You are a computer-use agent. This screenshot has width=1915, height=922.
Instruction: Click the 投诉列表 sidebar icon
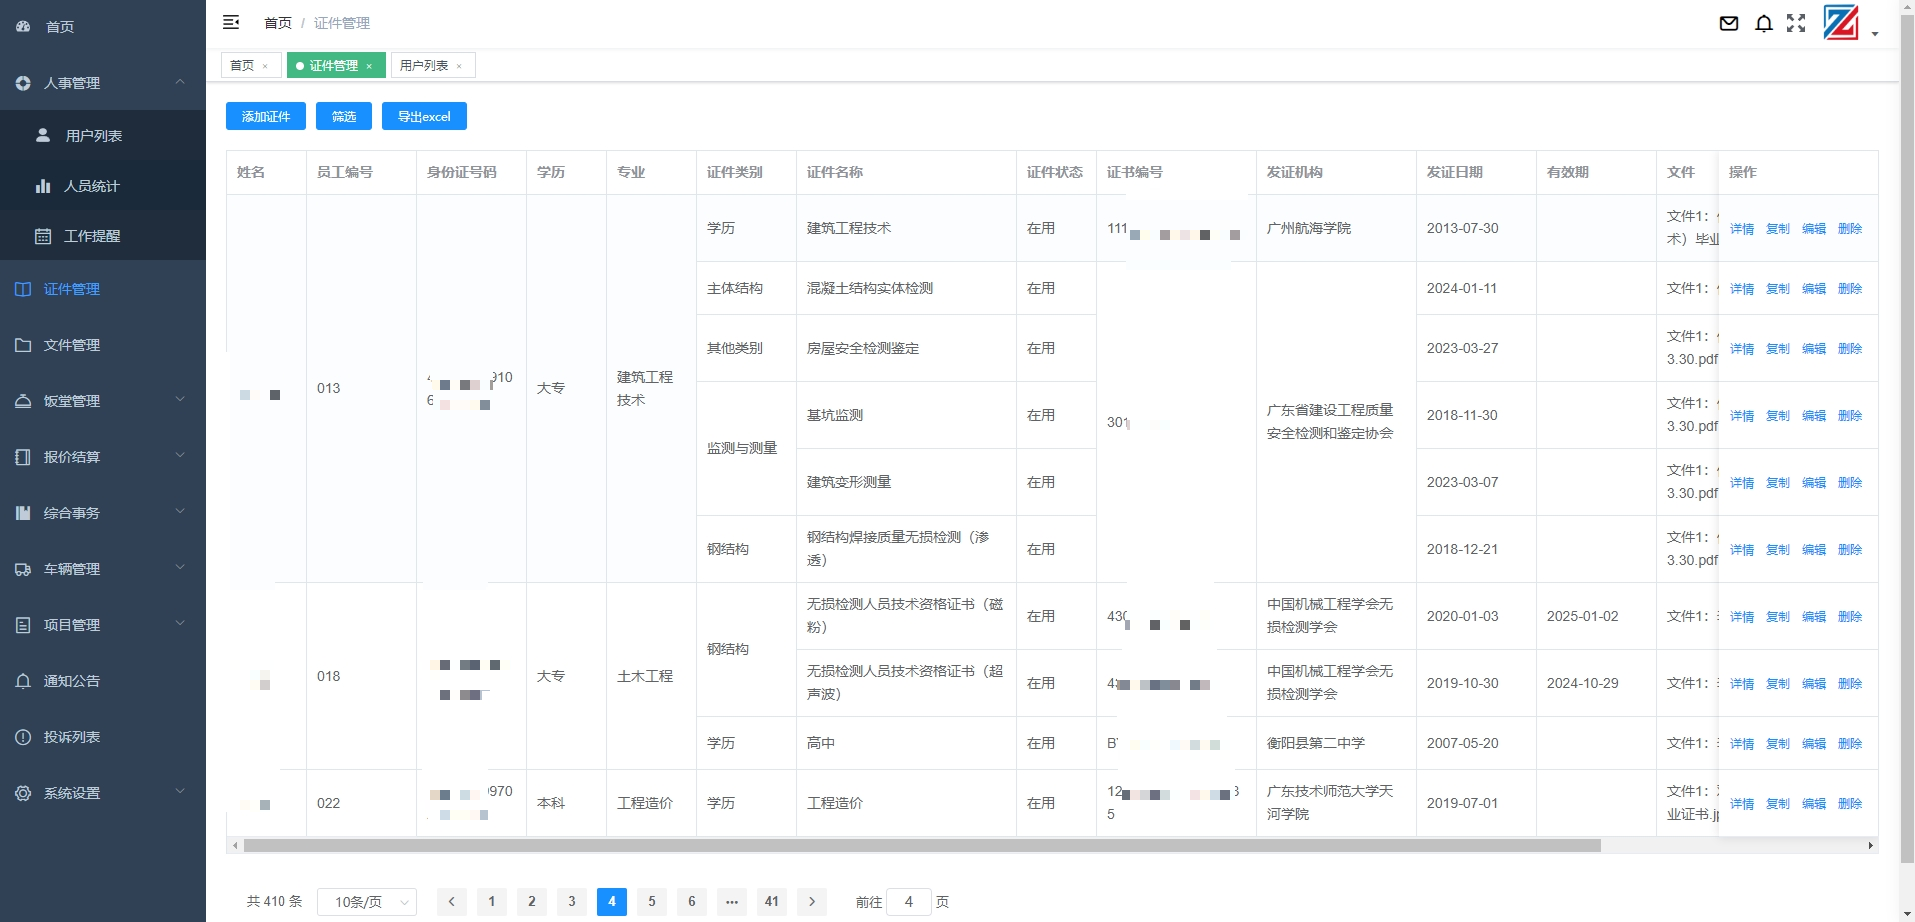tap(23, 737)
